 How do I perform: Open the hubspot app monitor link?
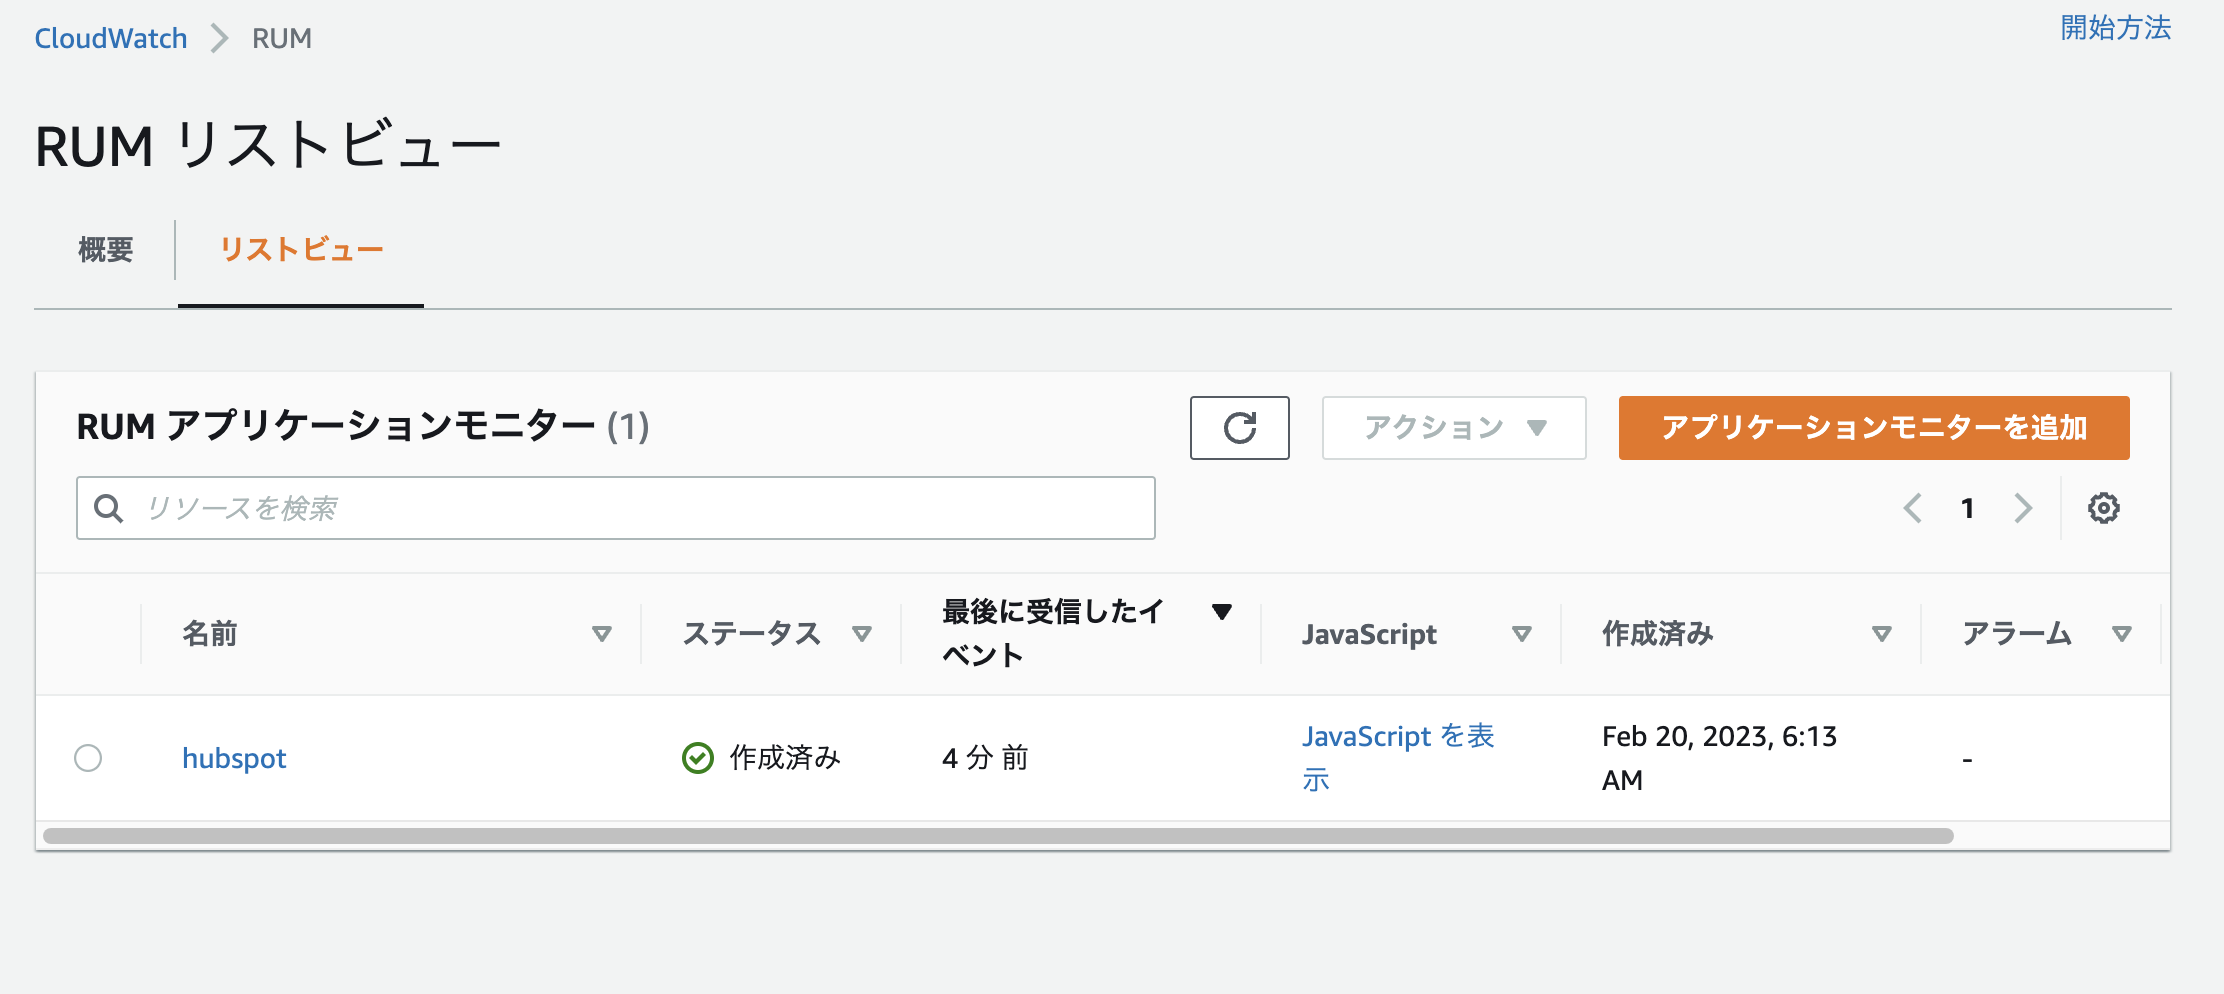(234, 758)
